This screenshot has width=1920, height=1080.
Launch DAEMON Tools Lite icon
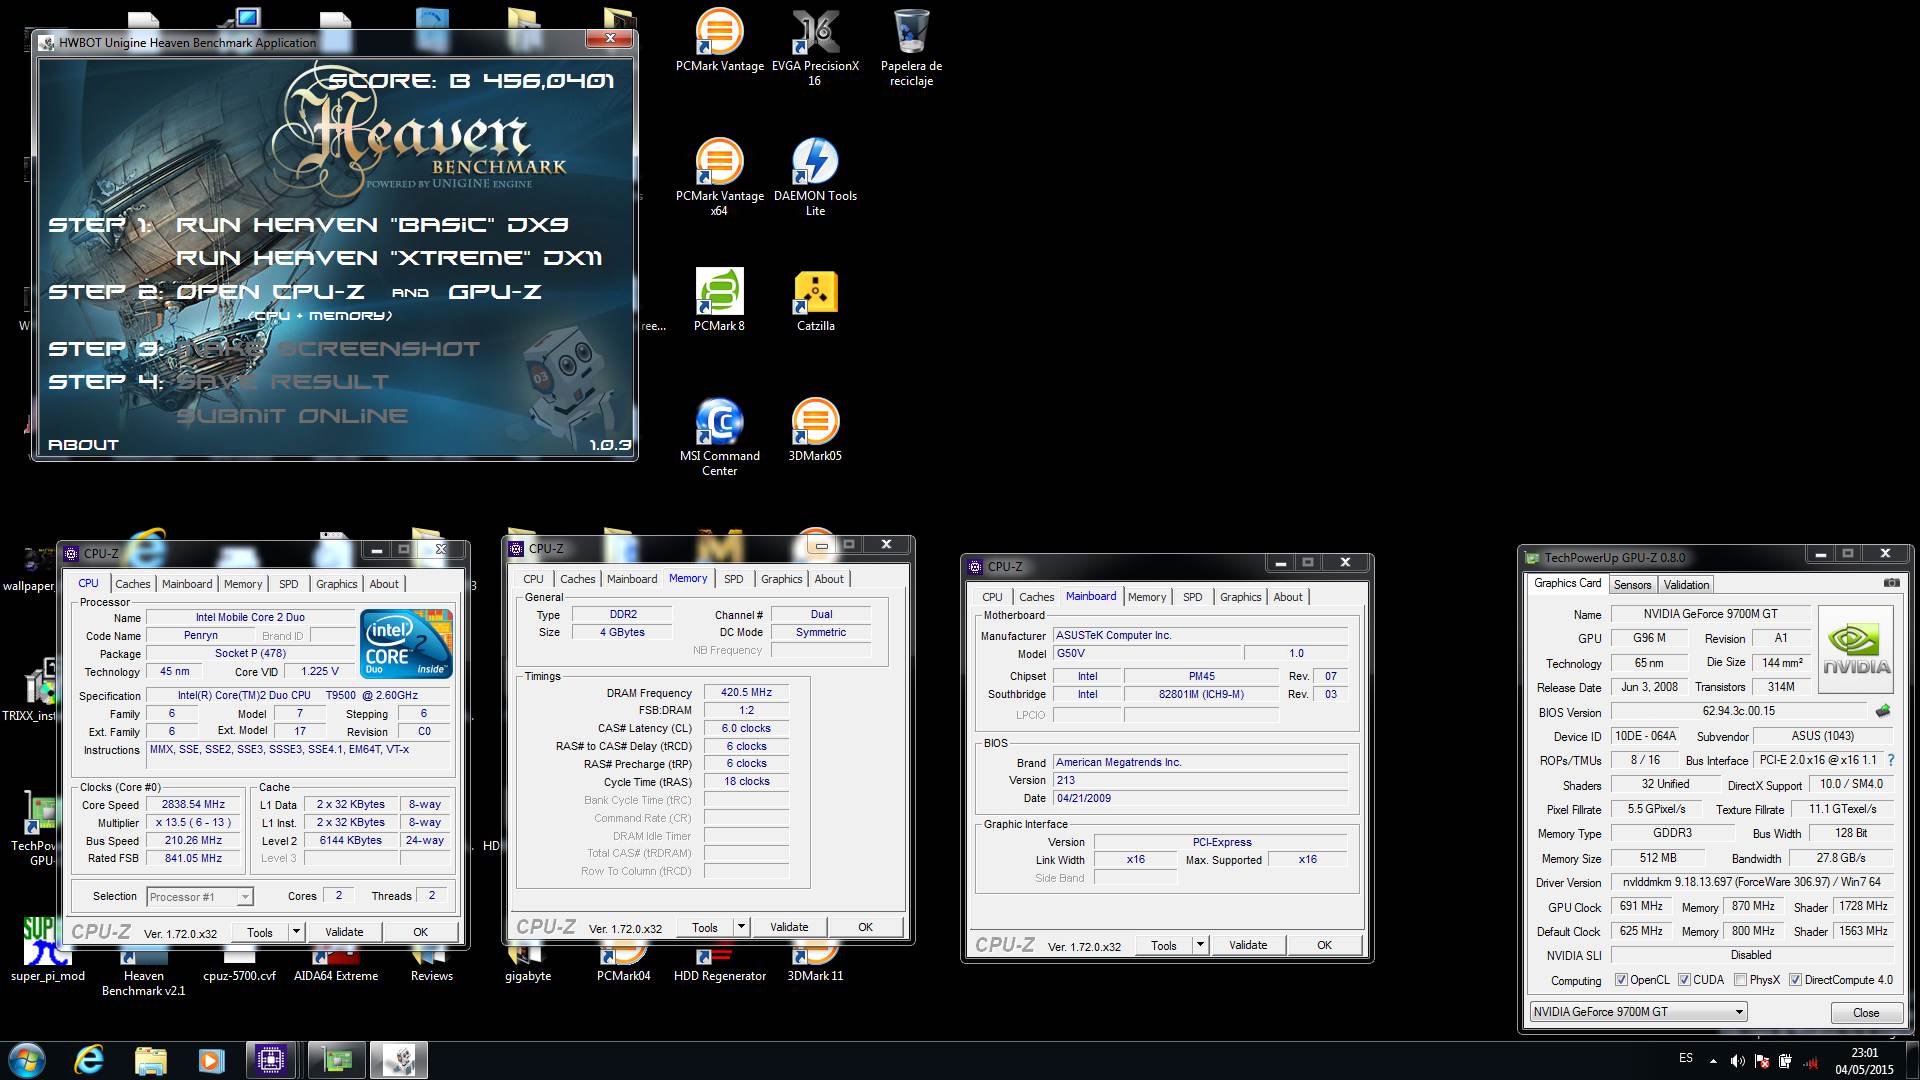click(815, 177)
